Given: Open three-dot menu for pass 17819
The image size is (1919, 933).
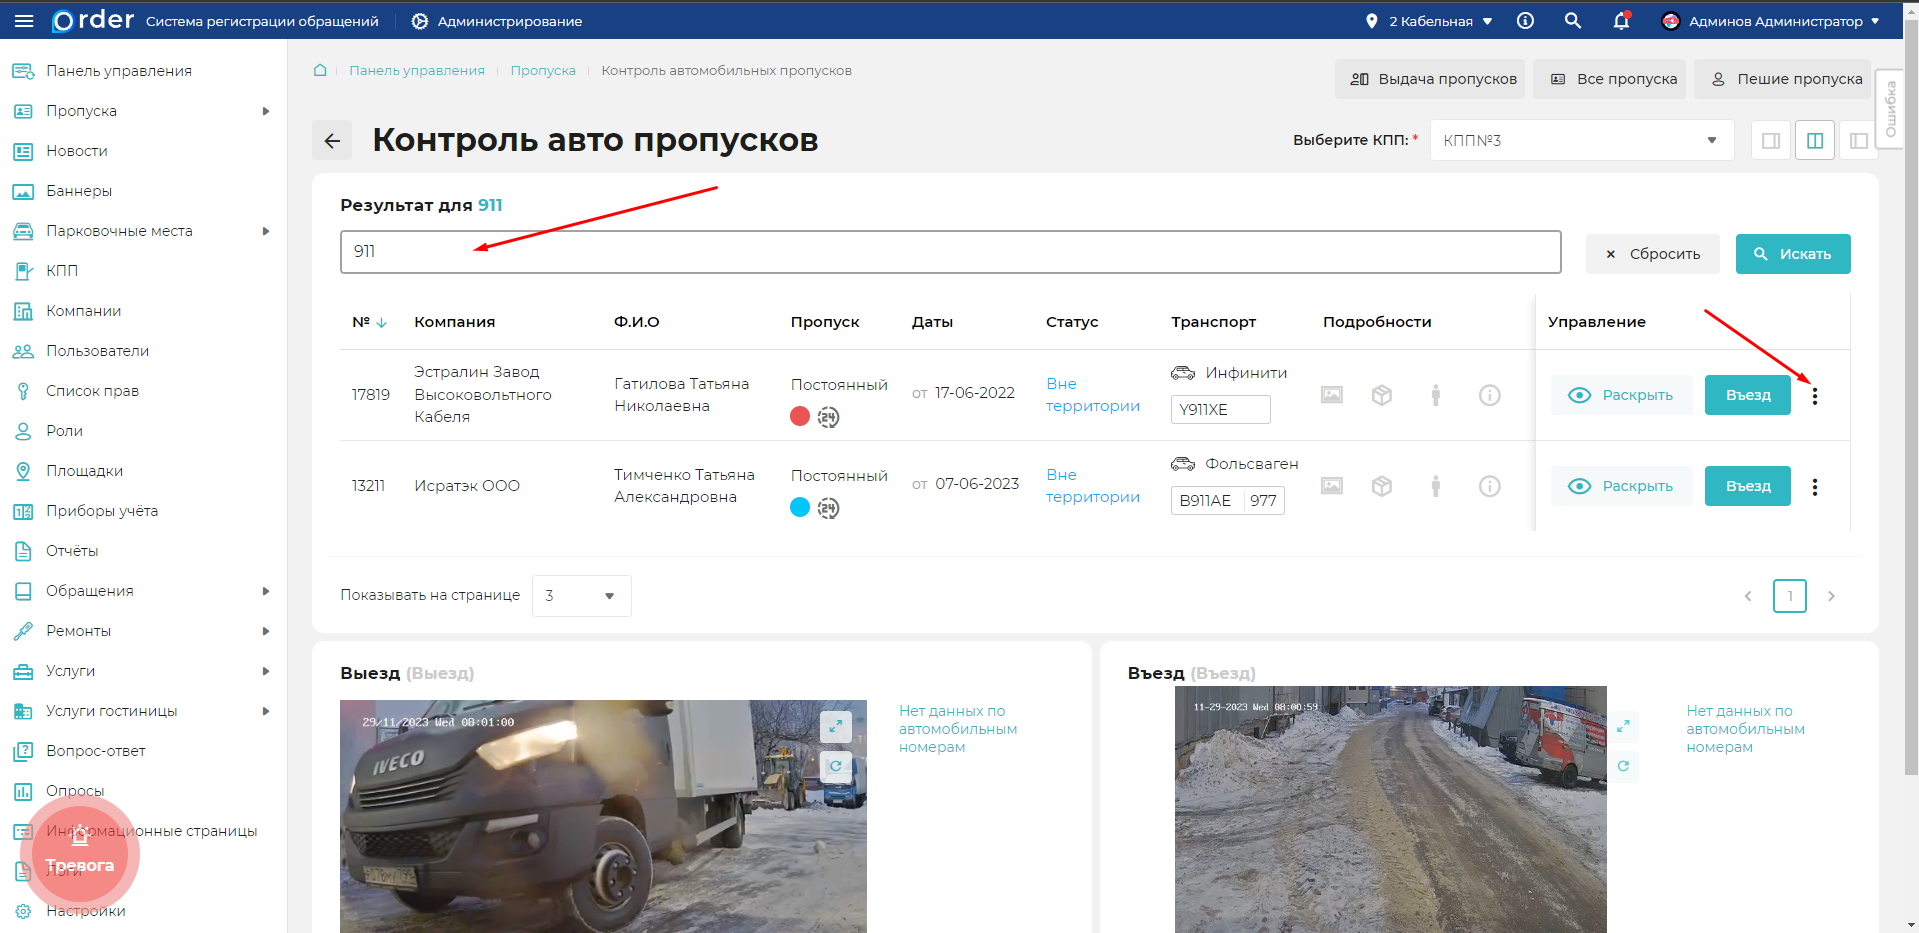Looking at the screenshot, I should 1814,396.
